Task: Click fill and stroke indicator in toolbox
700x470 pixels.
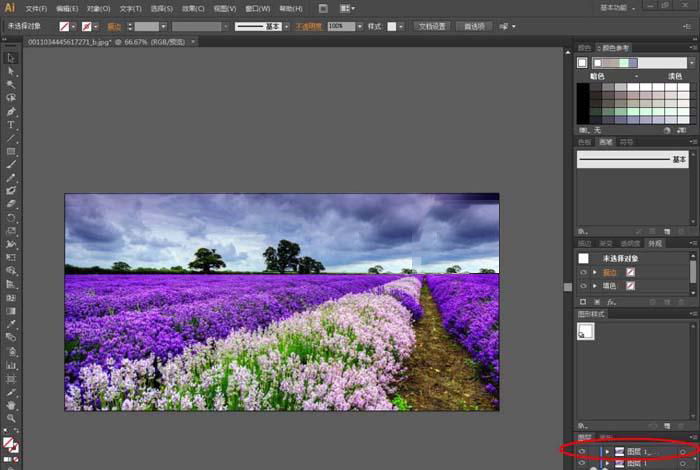Action: 10,443
